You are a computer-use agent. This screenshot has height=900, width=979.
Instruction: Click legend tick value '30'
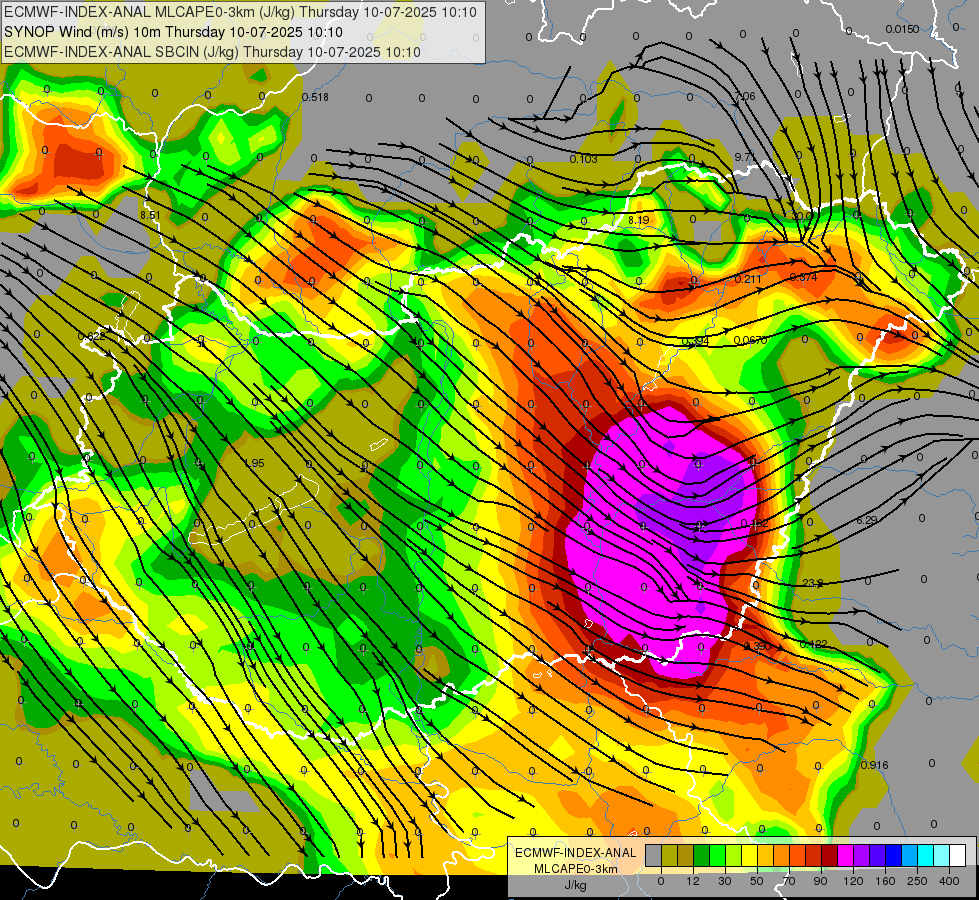pos(725,881)
